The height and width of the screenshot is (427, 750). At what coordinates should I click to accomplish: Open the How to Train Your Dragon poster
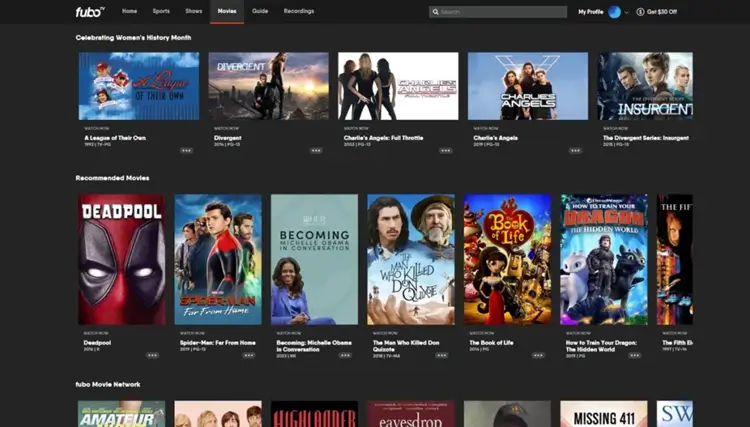click(x=604, y=260)
